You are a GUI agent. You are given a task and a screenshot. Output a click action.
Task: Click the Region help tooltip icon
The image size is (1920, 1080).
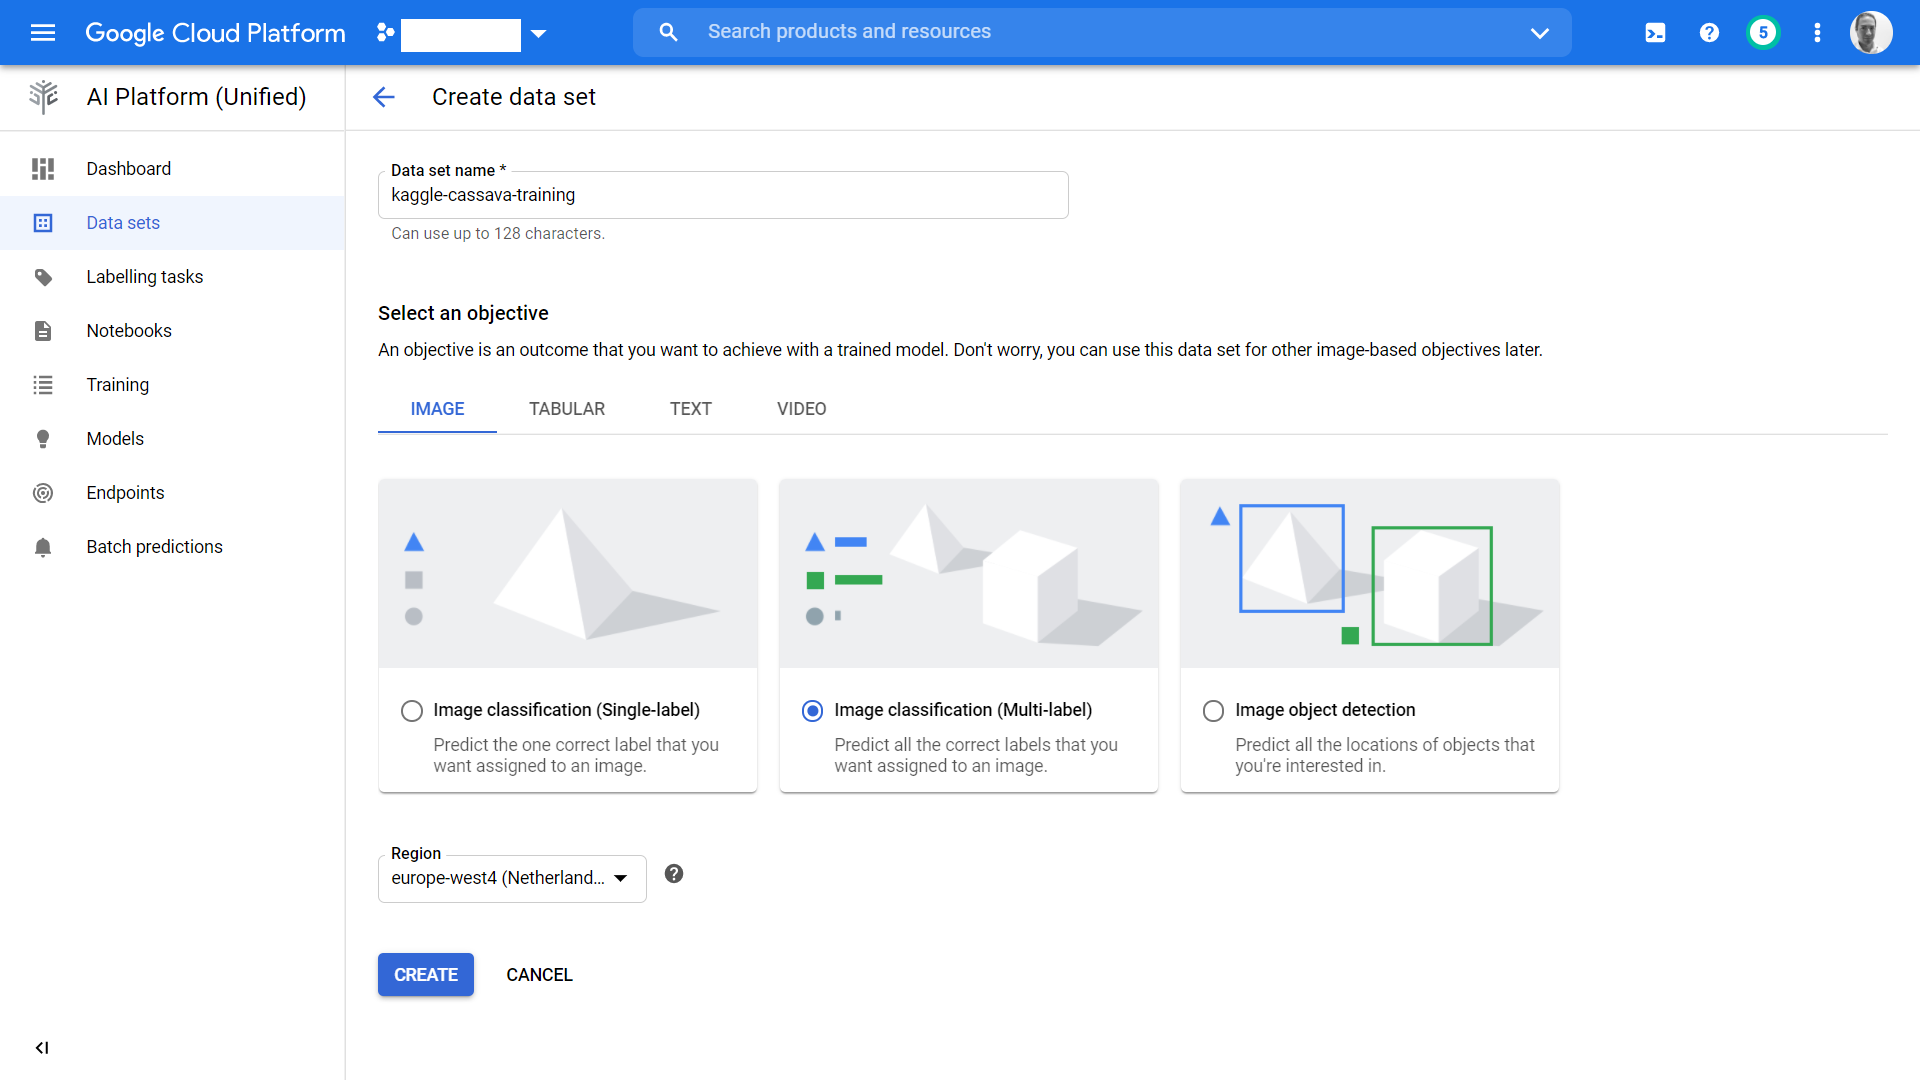point(674,874)
